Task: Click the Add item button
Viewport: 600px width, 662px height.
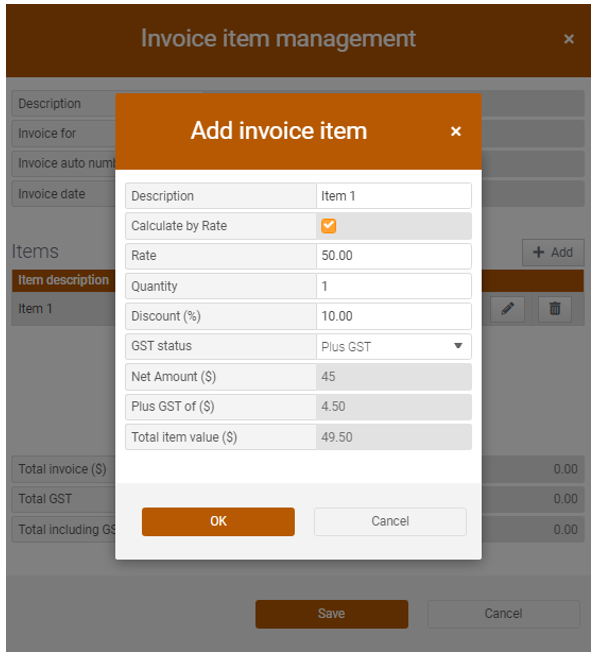Action: pyautogui.click(x=552, y=253)
